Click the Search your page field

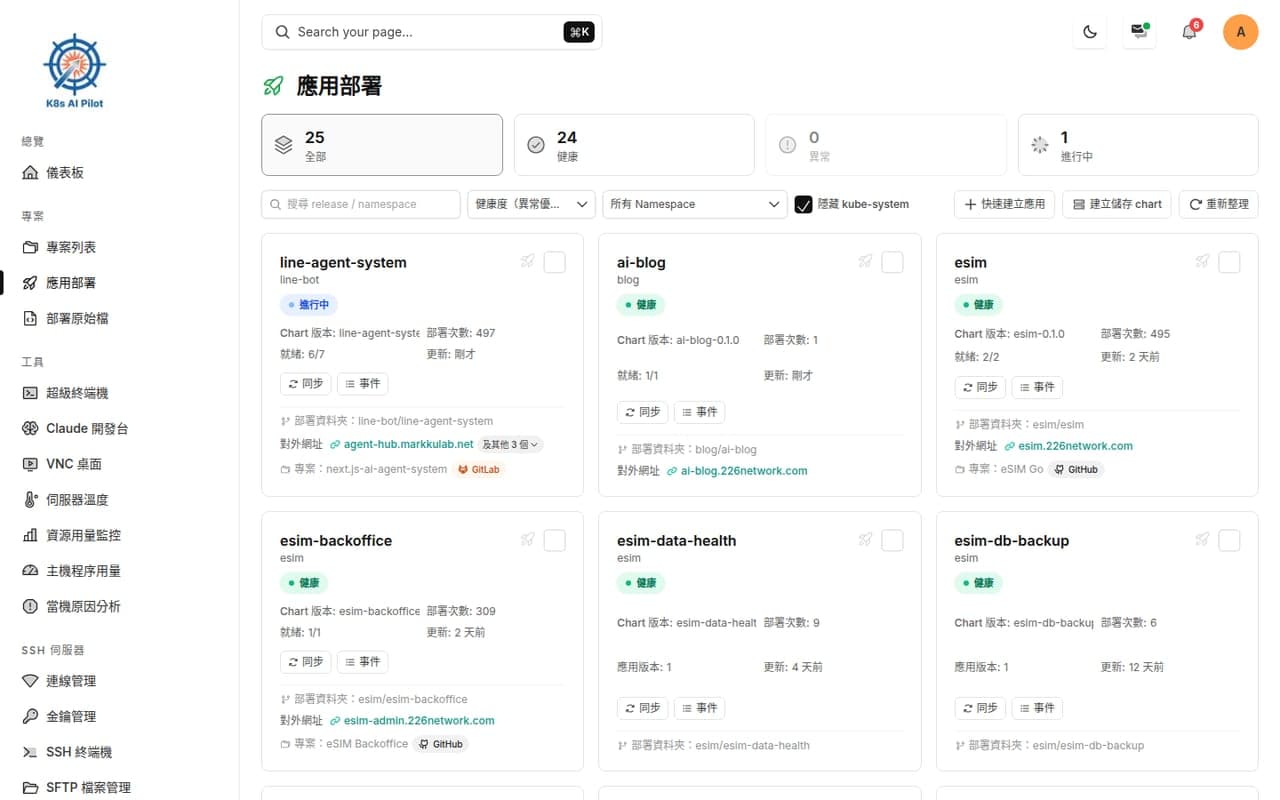click(x=432, y=32)
